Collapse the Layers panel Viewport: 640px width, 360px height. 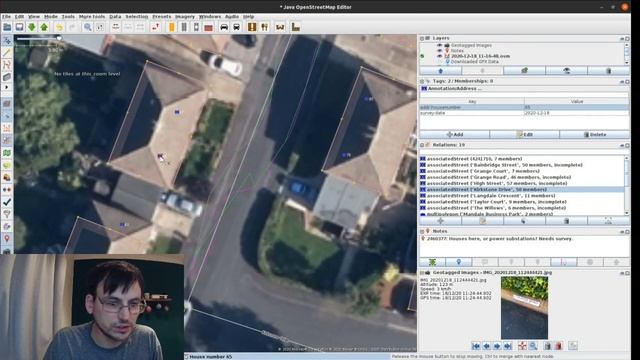pos(422,38)
